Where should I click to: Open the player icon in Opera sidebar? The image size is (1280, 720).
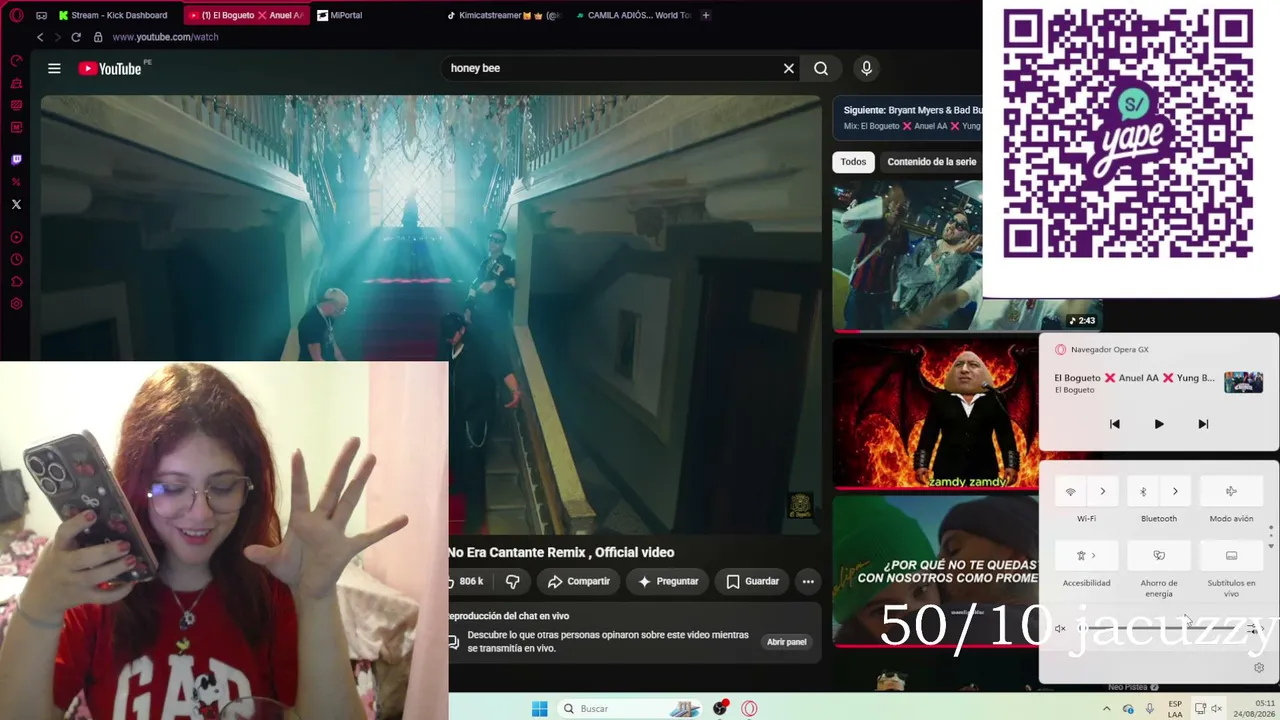[16, 238]
